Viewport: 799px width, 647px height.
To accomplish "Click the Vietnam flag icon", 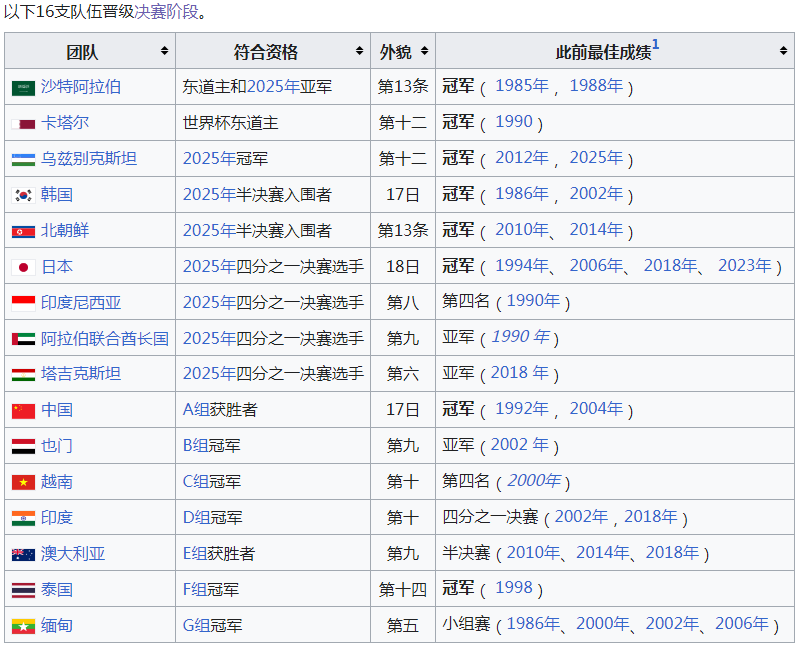I will coord(23,482).
